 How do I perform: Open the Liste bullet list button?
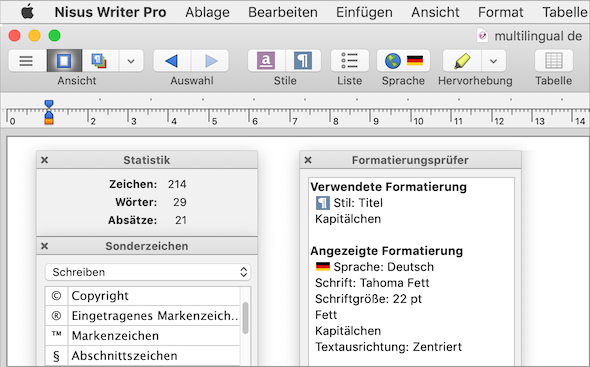point(350,61)
